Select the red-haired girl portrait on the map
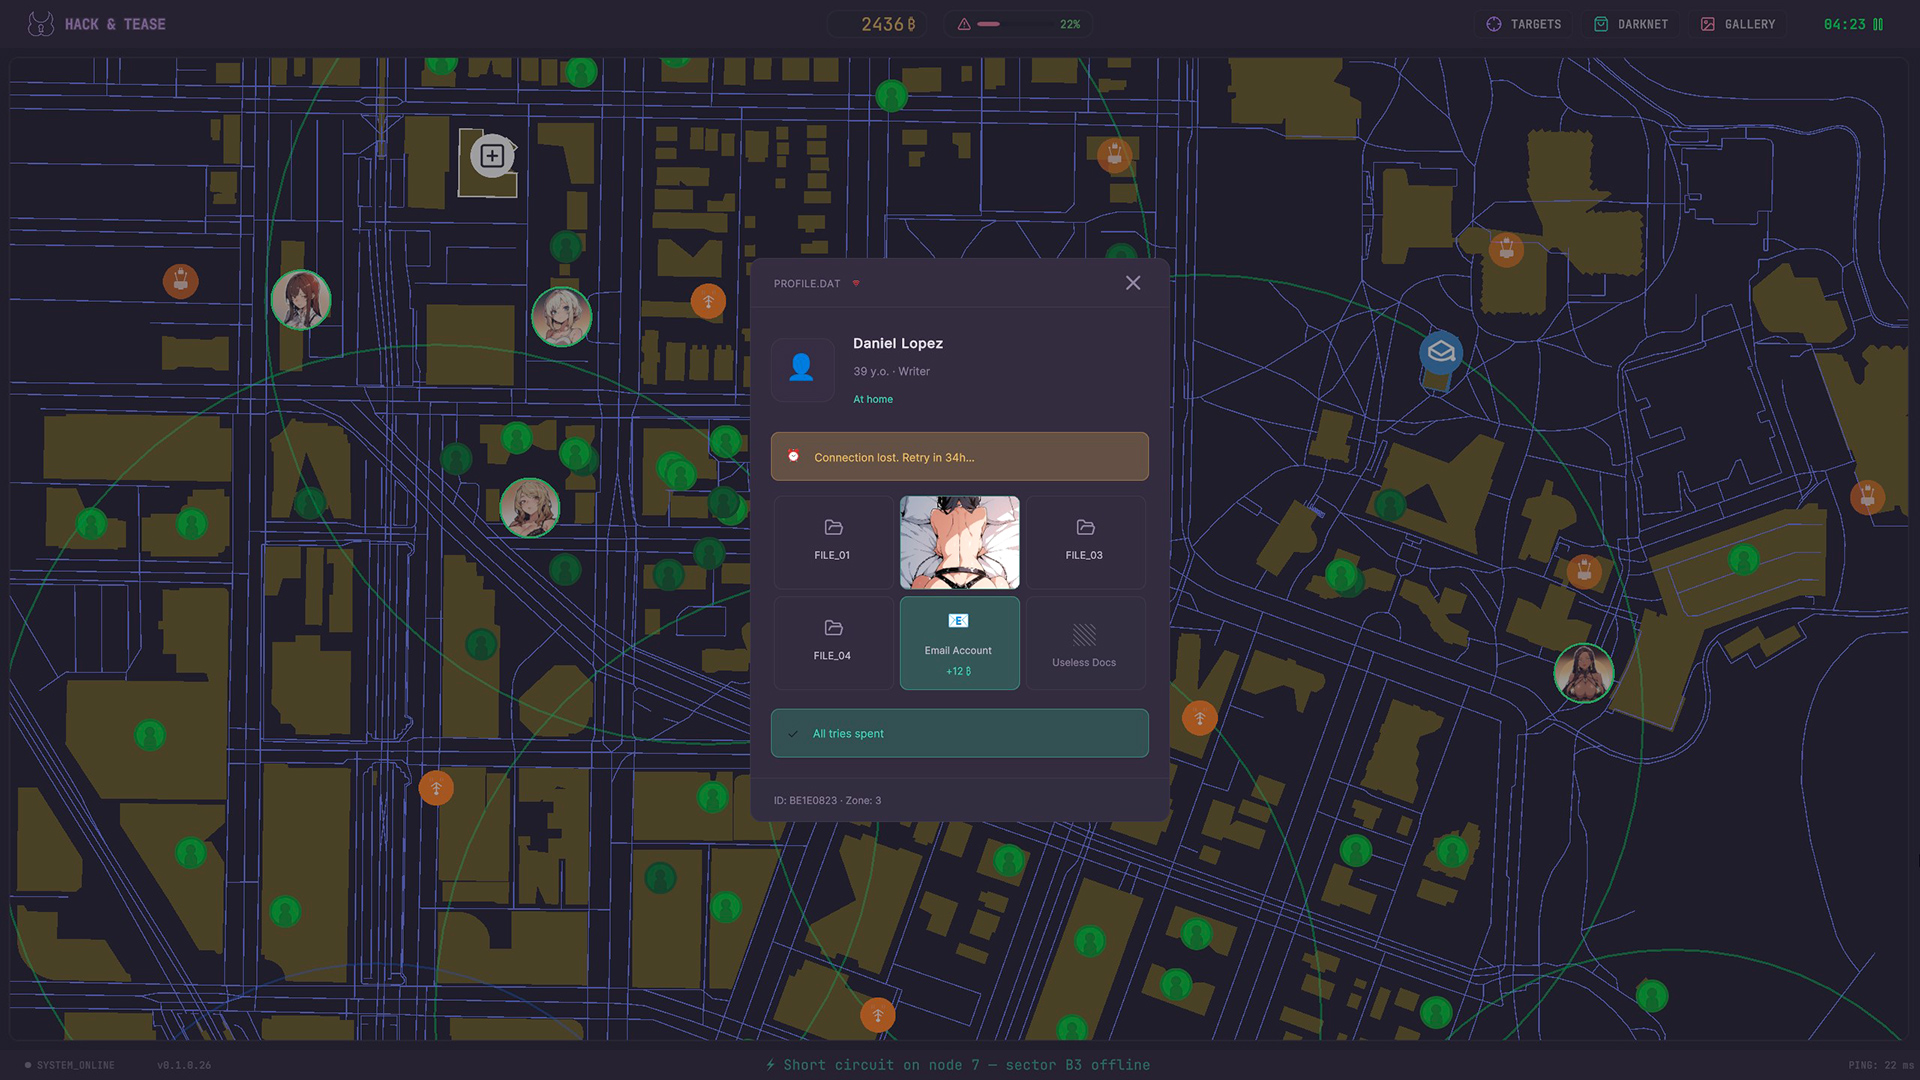1920x1080 pixels. point(301,300)
